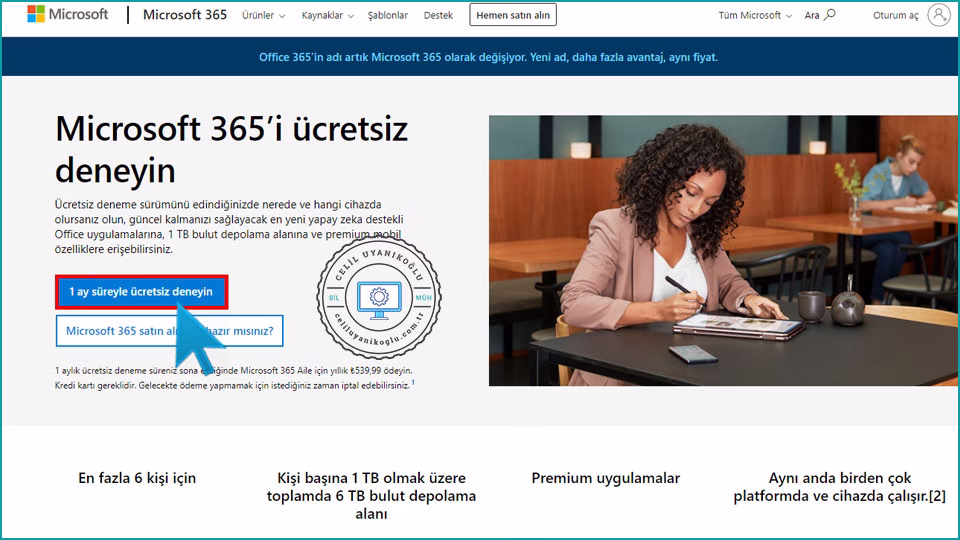This screenshot has width=960, height=540.
Task: Click the Microsoft logo
Action: click(67, 14)
